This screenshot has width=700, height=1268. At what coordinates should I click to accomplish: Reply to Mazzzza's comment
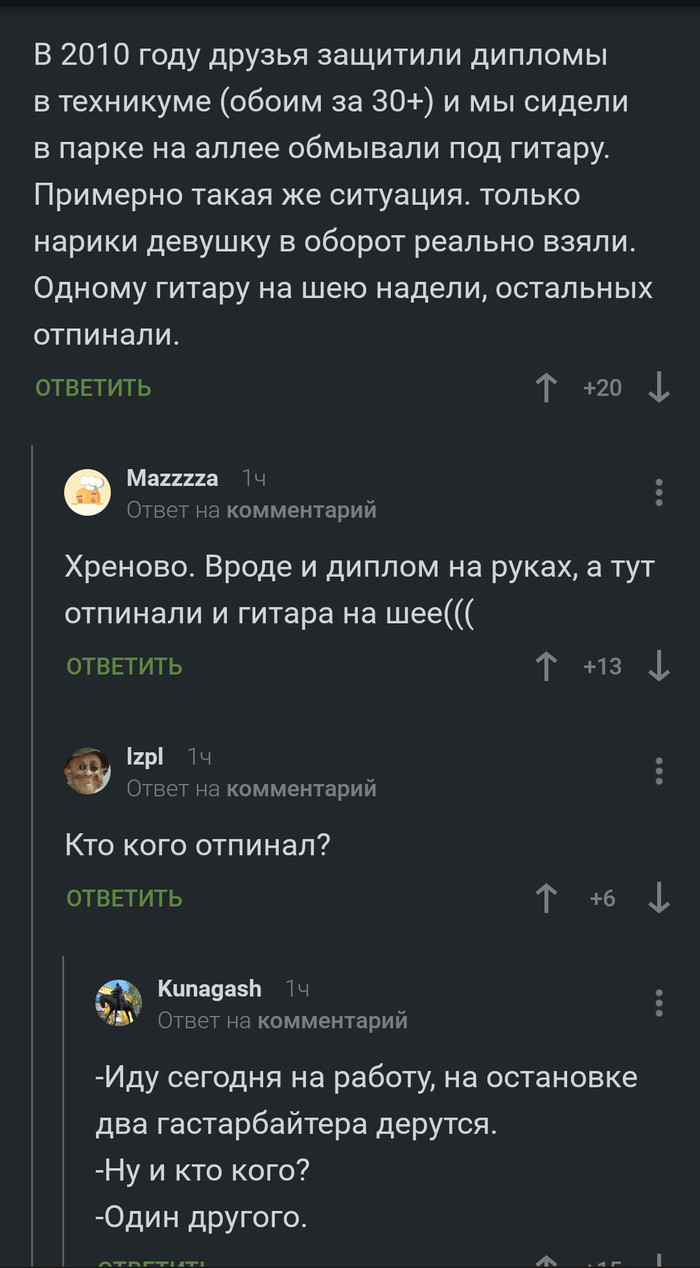click(x=123, y=665)
